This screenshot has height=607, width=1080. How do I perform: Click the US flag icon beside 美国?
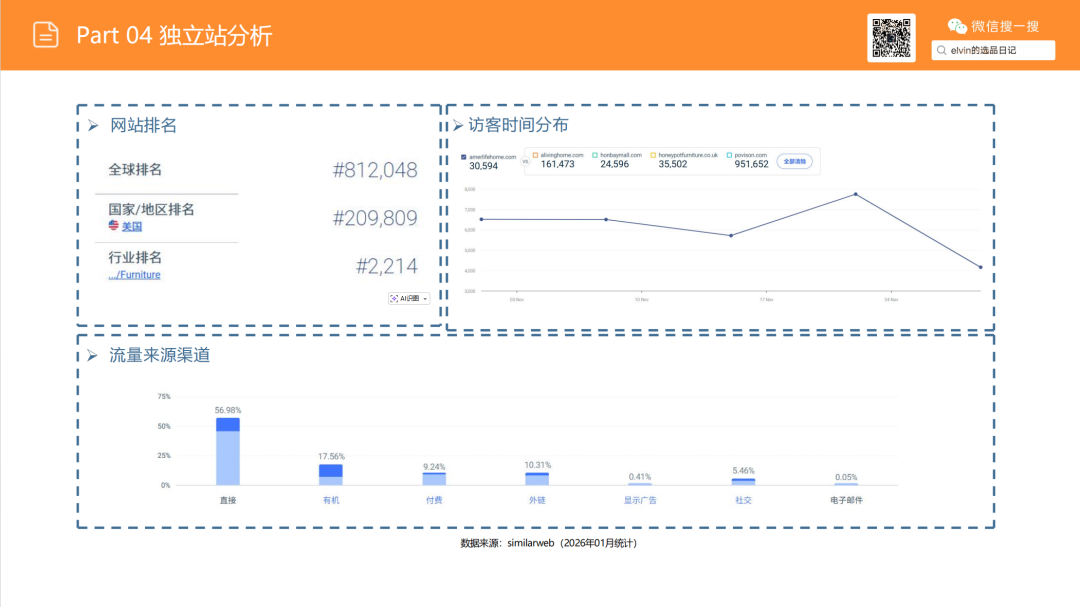(112, 226)
